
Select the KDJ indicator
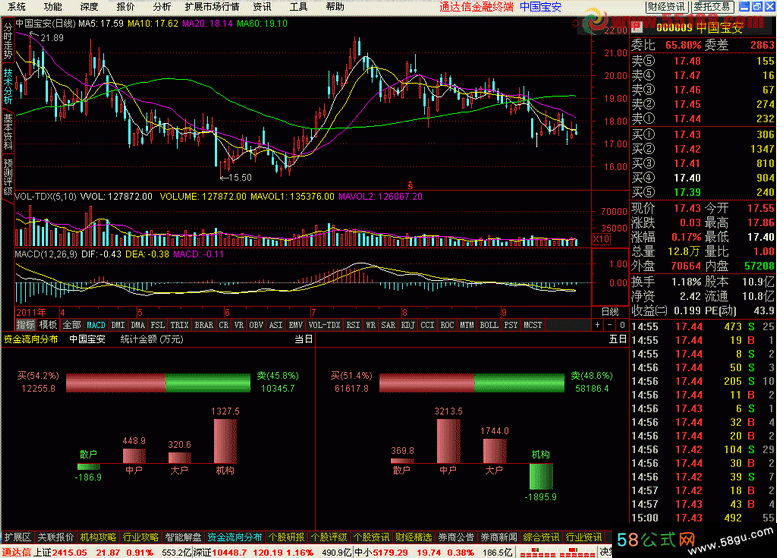(408, 325)
